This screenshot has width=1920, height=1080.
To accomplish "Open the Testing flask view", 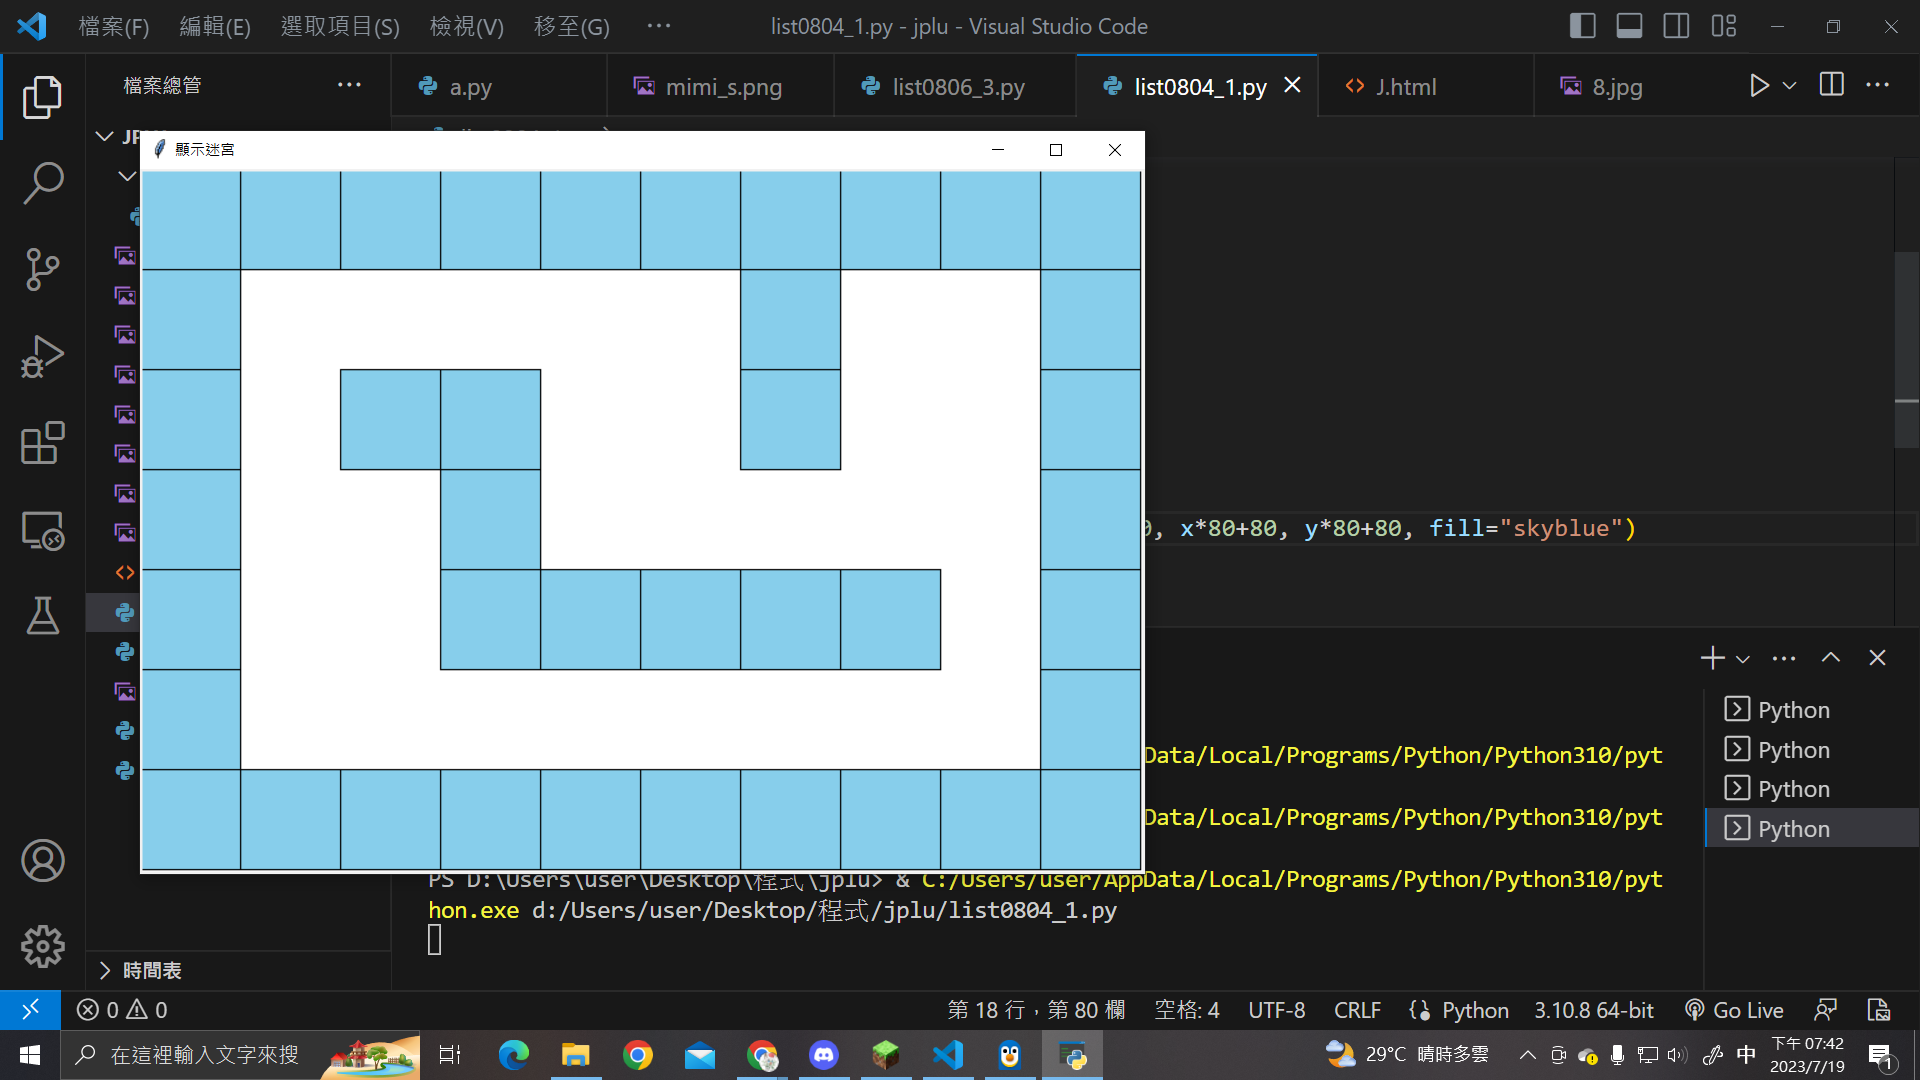I will [x=43, y=616].
